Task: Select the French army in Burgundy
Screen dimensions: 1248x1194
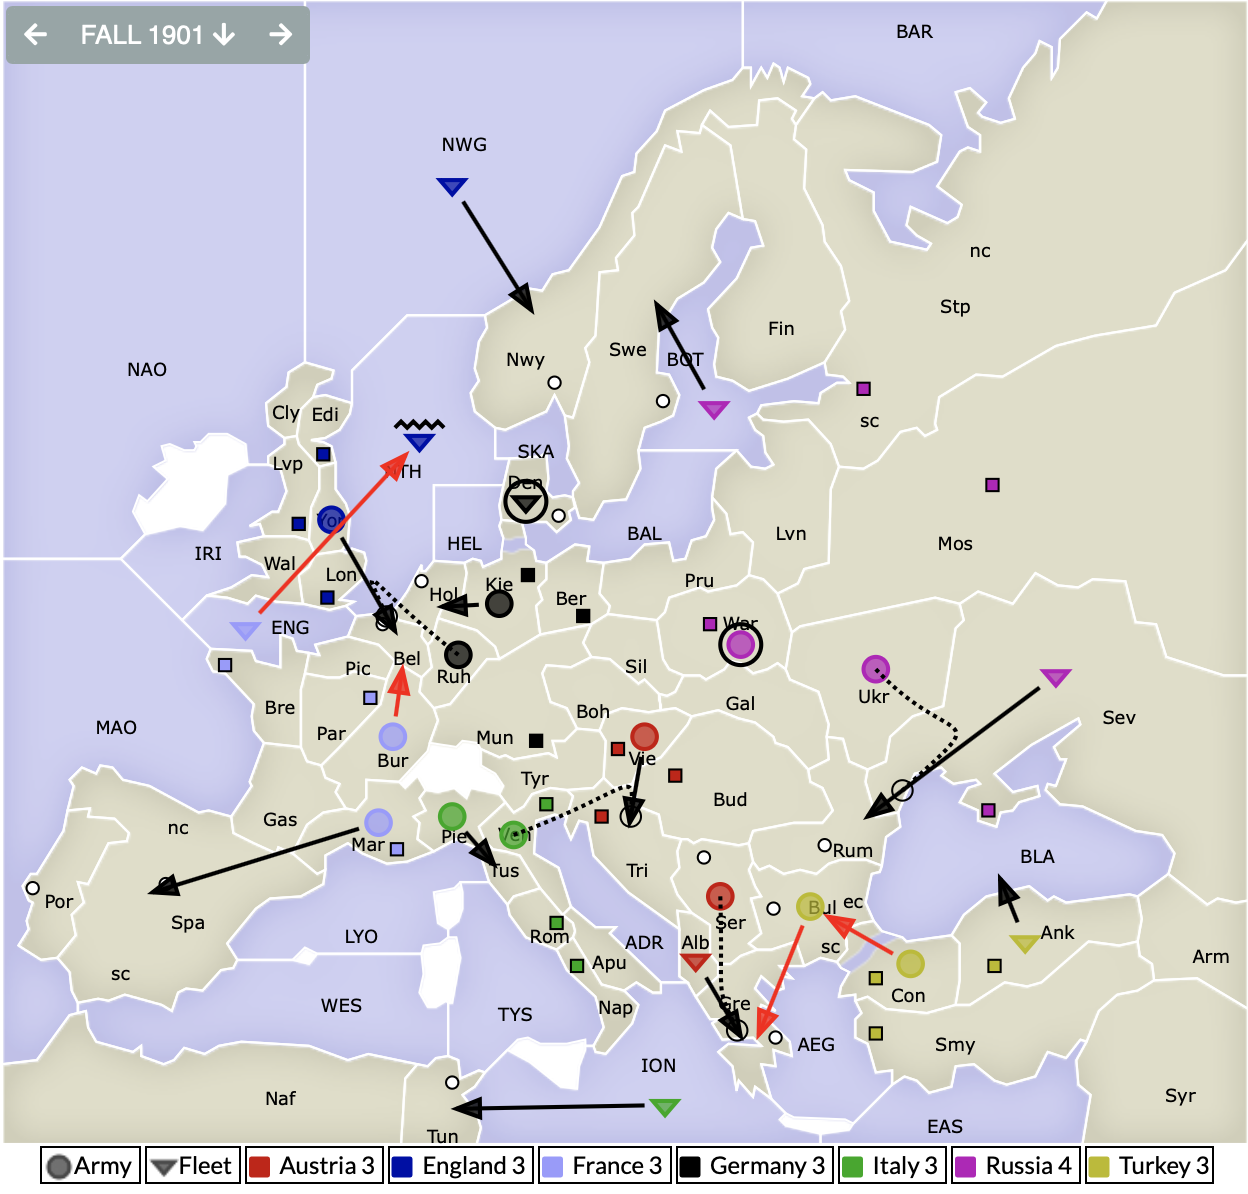Action: [x=393, y=737]
